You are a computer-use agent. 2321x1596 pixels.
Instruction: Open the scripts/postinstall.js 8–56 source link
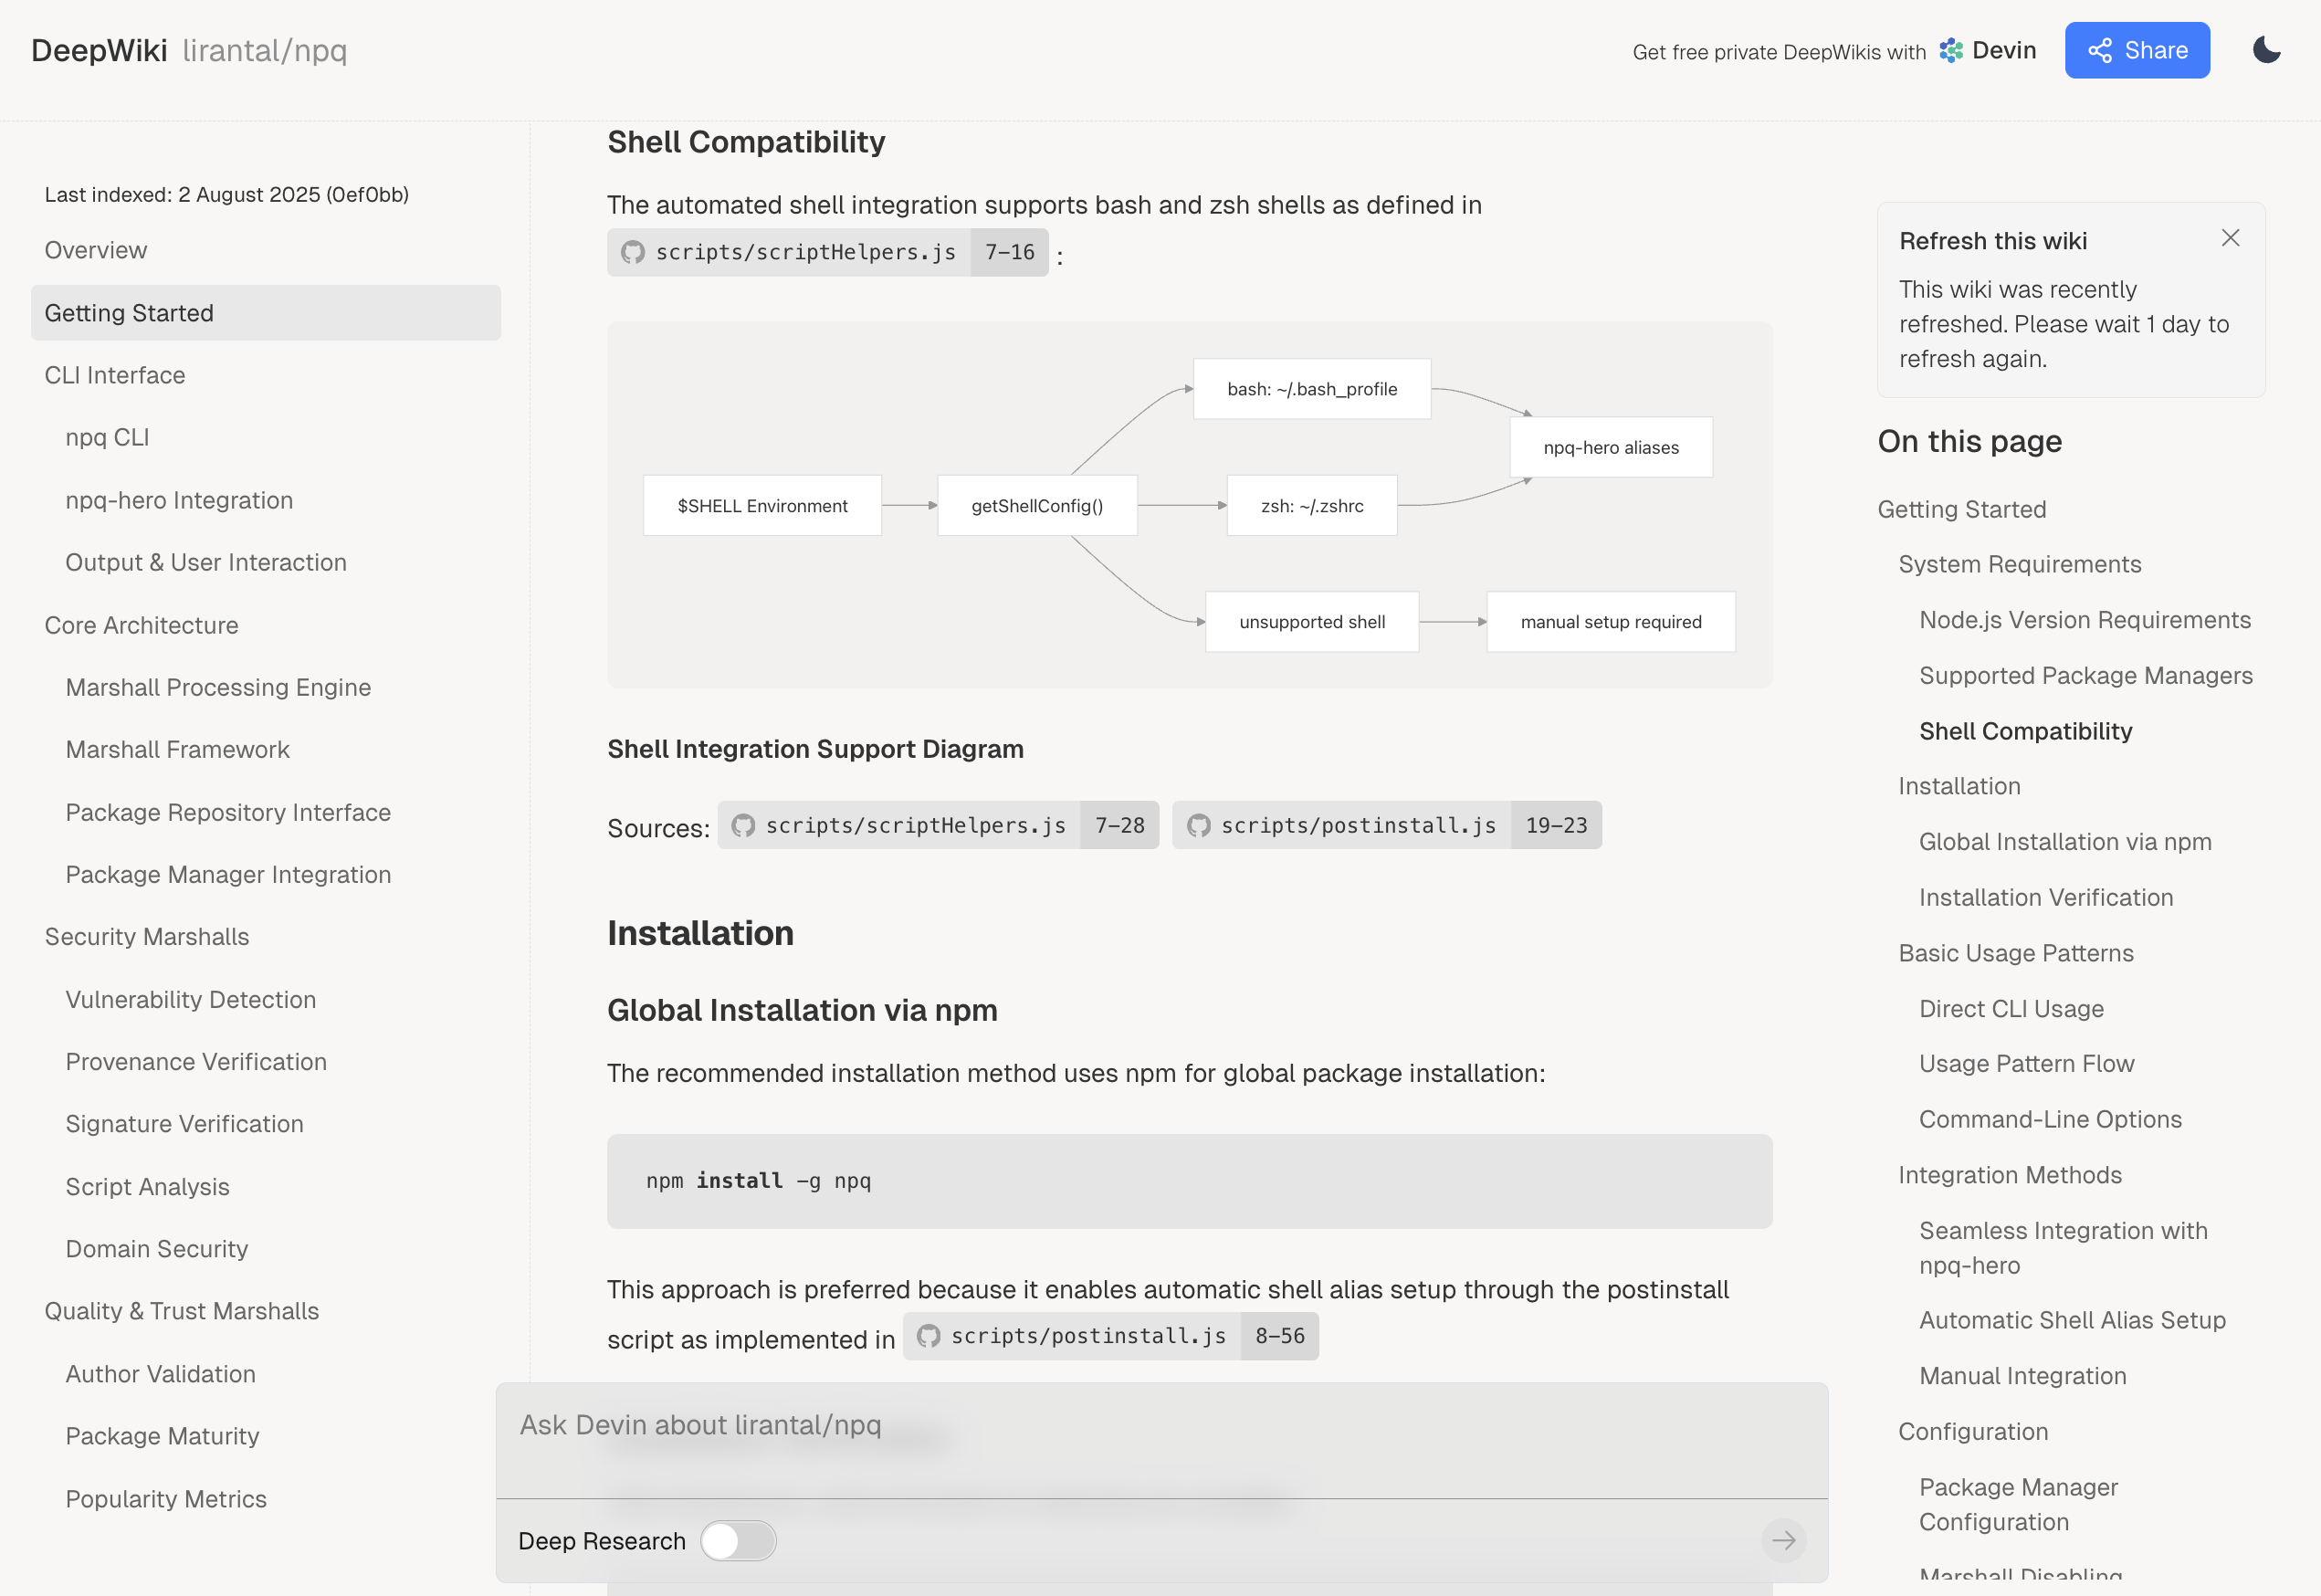[1110, 1336]
